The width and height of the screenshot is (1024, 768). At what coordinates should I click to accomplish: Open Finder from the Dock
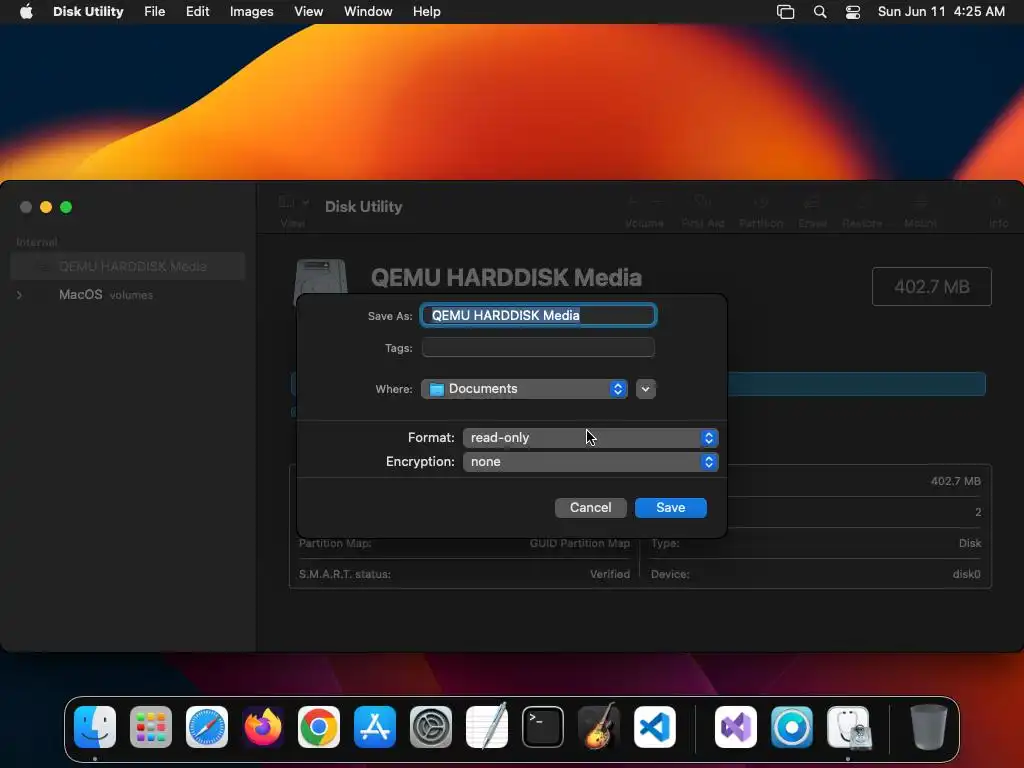pos(95,727)
